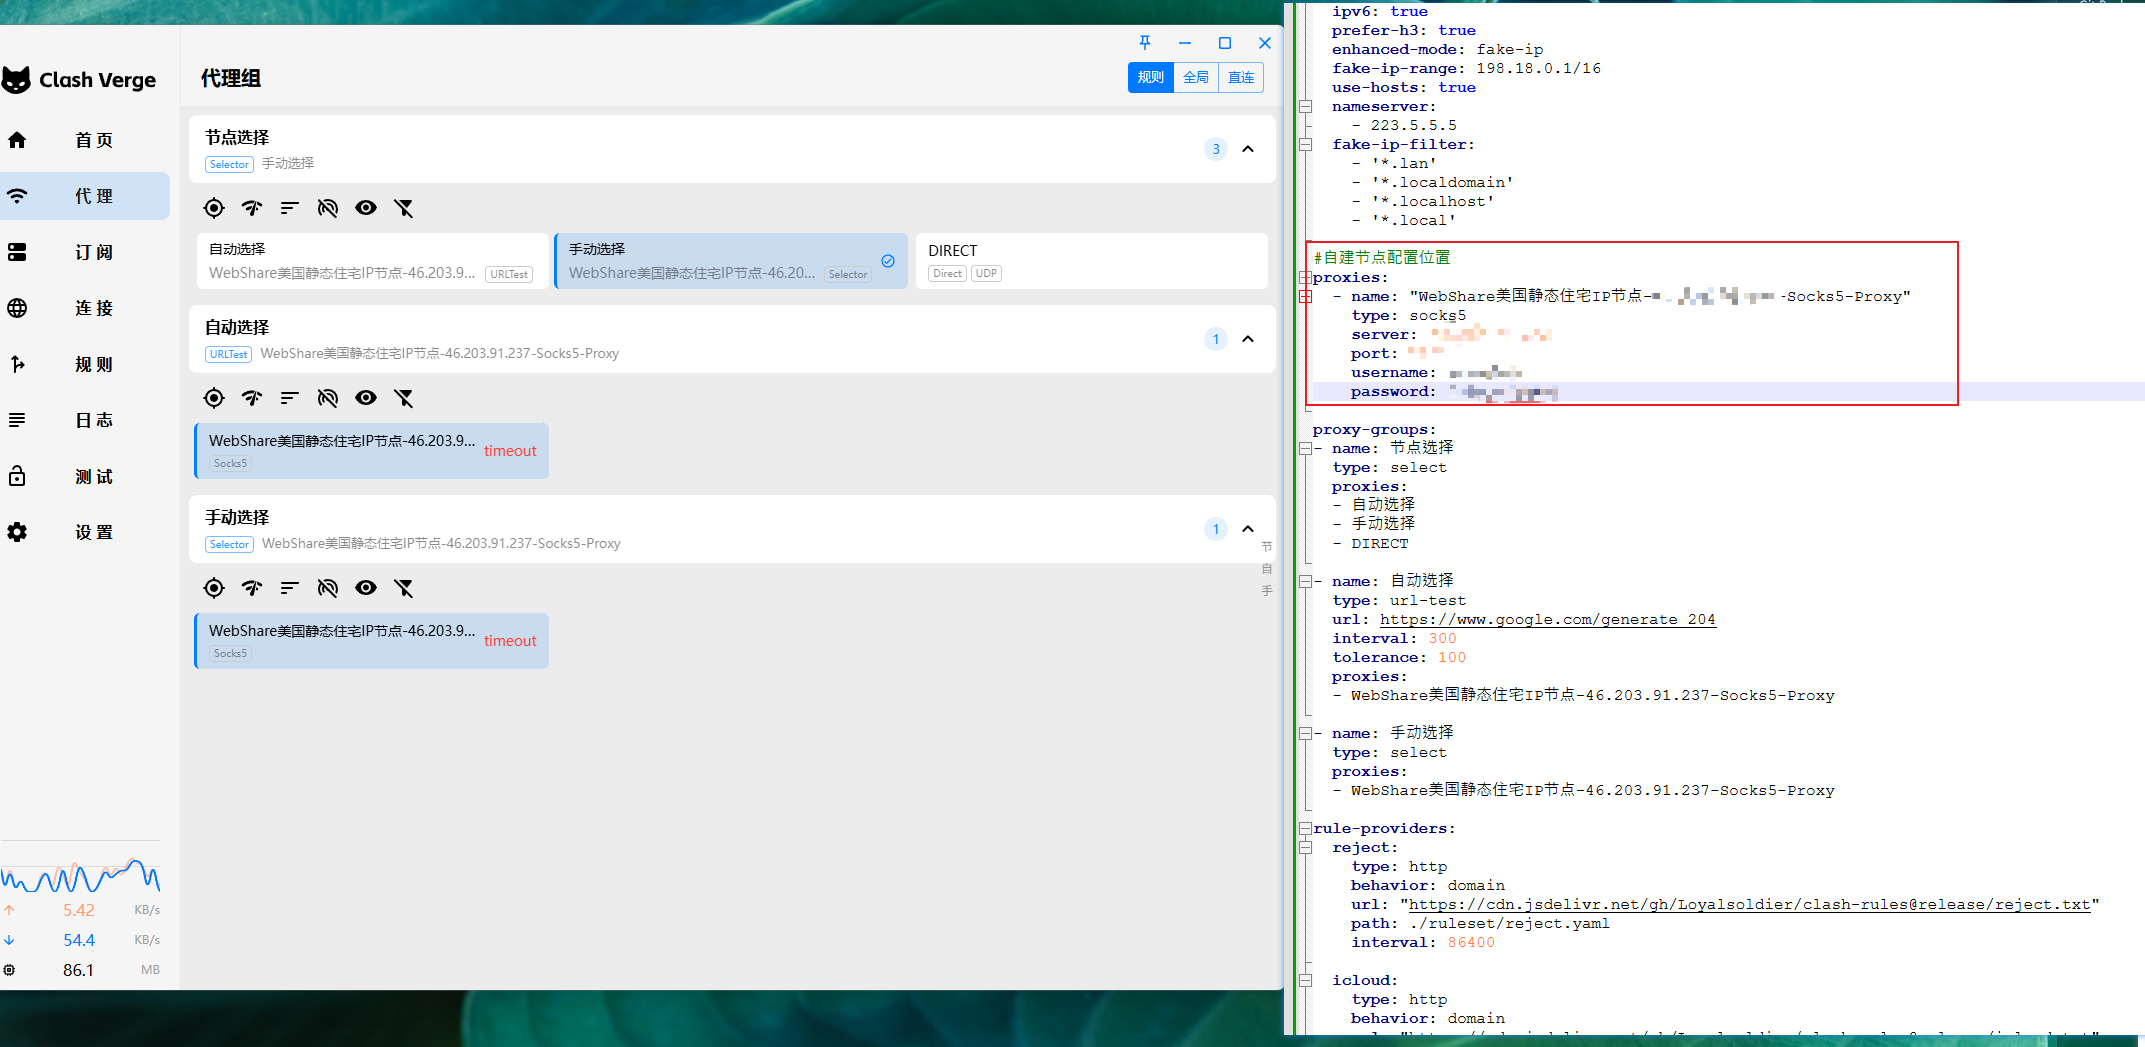Click the memory usage icon in sidebar
The width and height of the screenshot is (2145, 1047).
(x=9, y=970)
